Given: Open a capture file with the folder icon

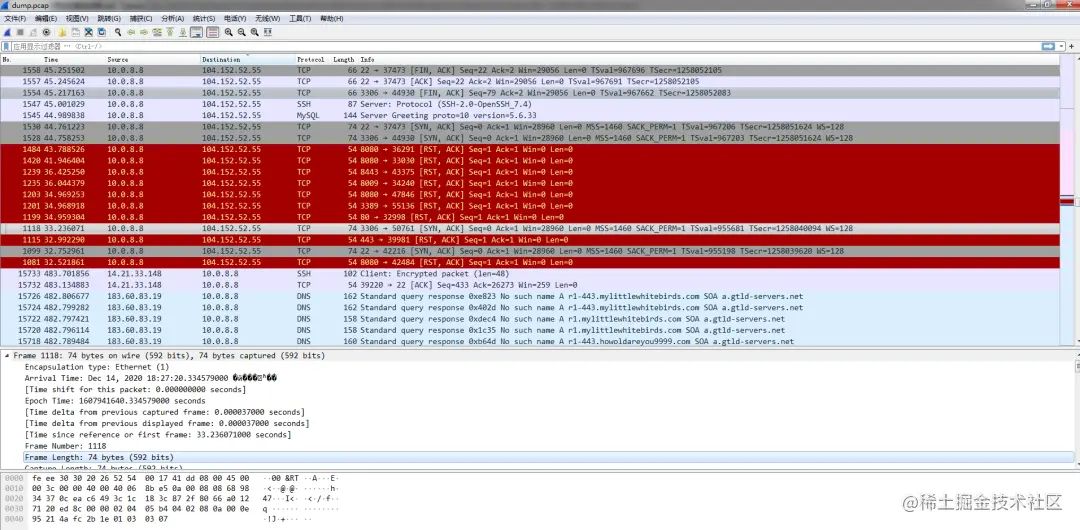Looking at the screenshot, I should pos(62,32).
